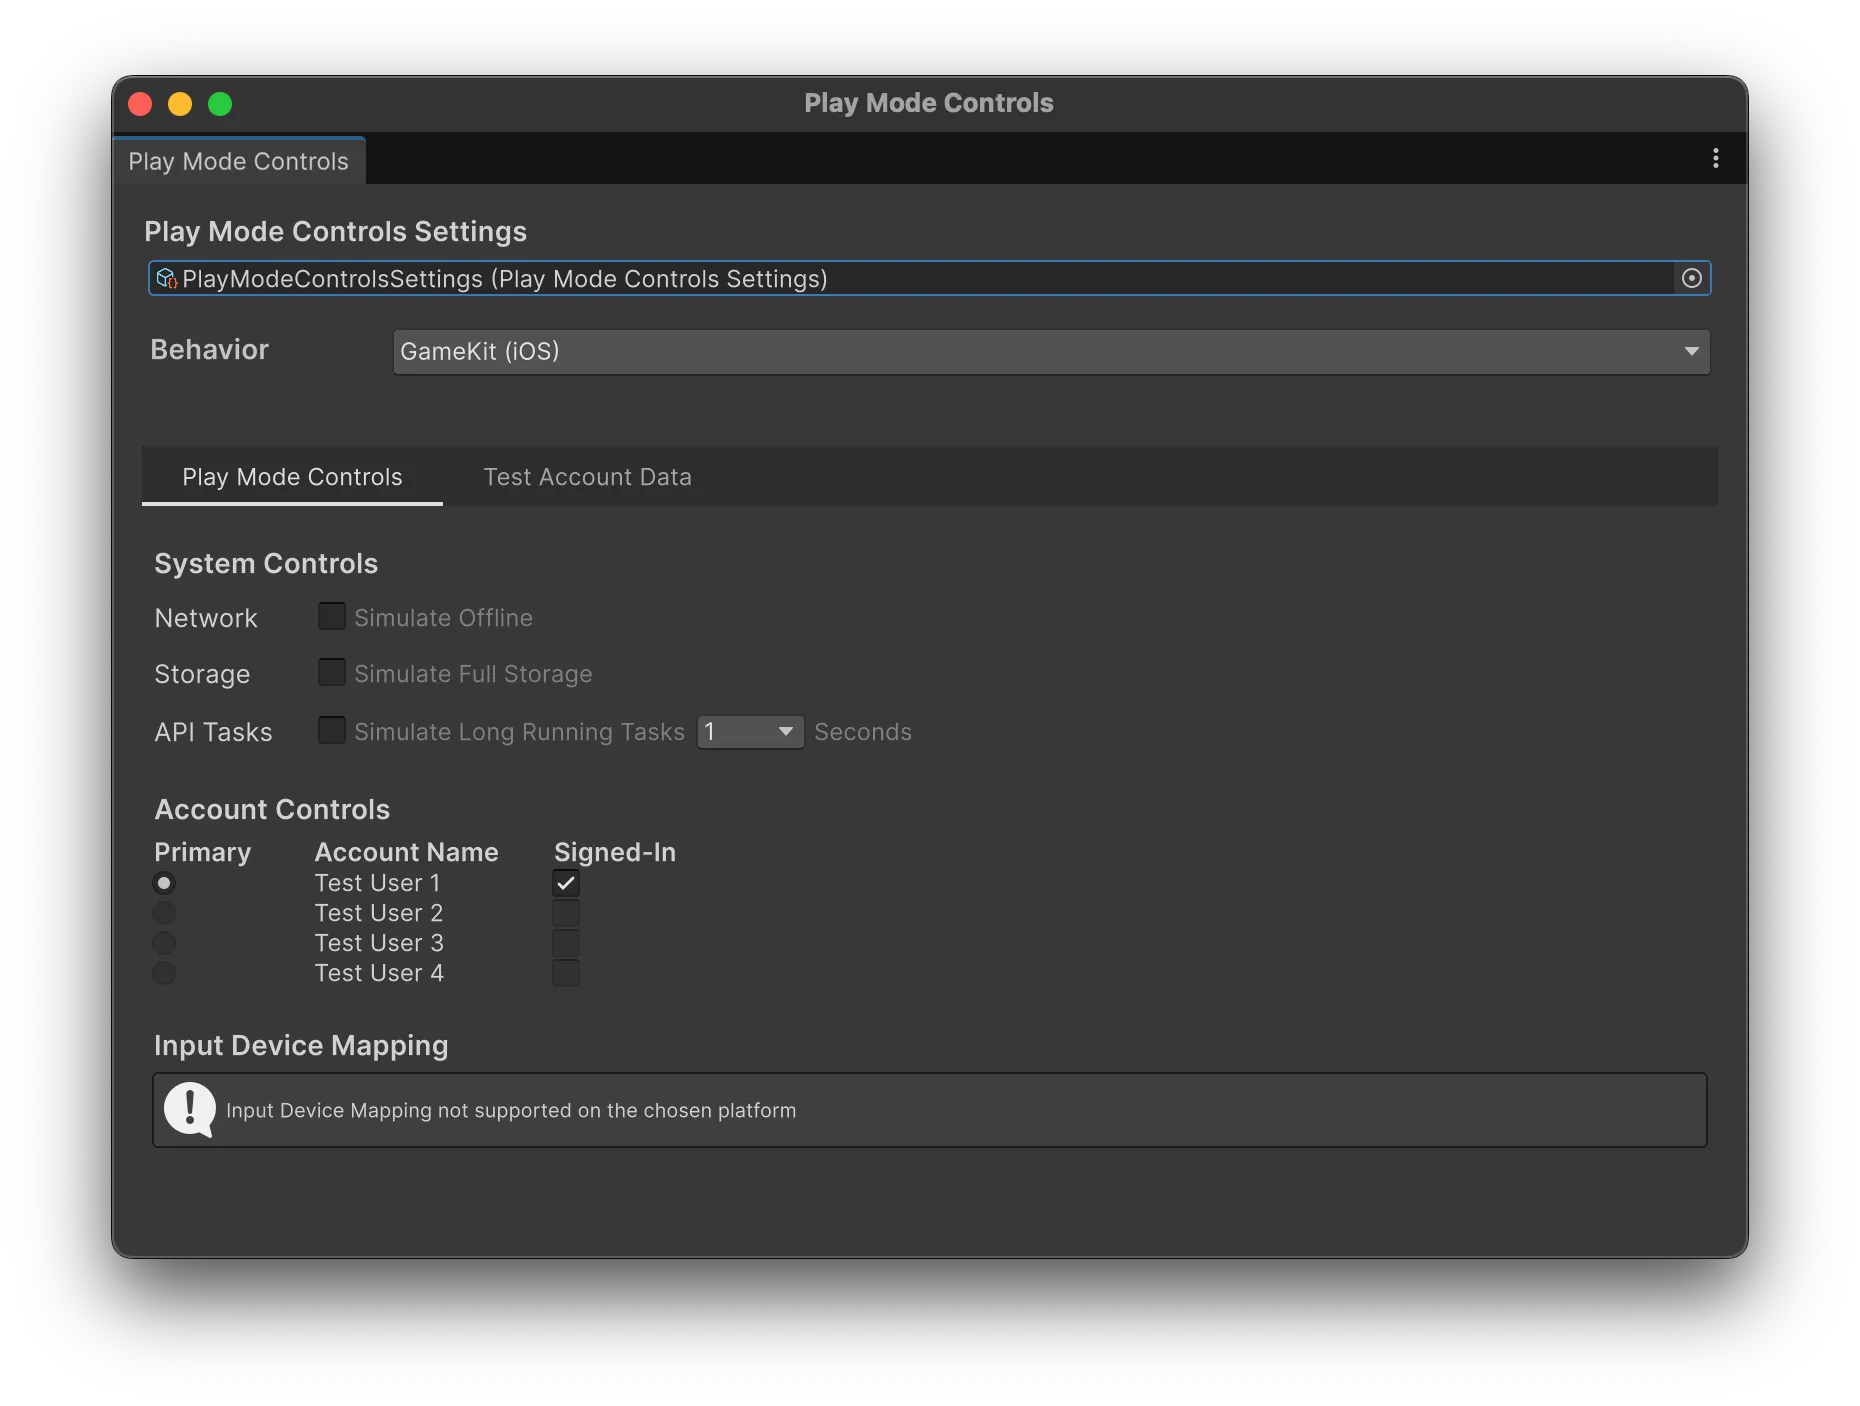Open the Behavior GameKit (iOS) dropdown
This screenshot has height=1406, width=1860.
coord(1051,352)
